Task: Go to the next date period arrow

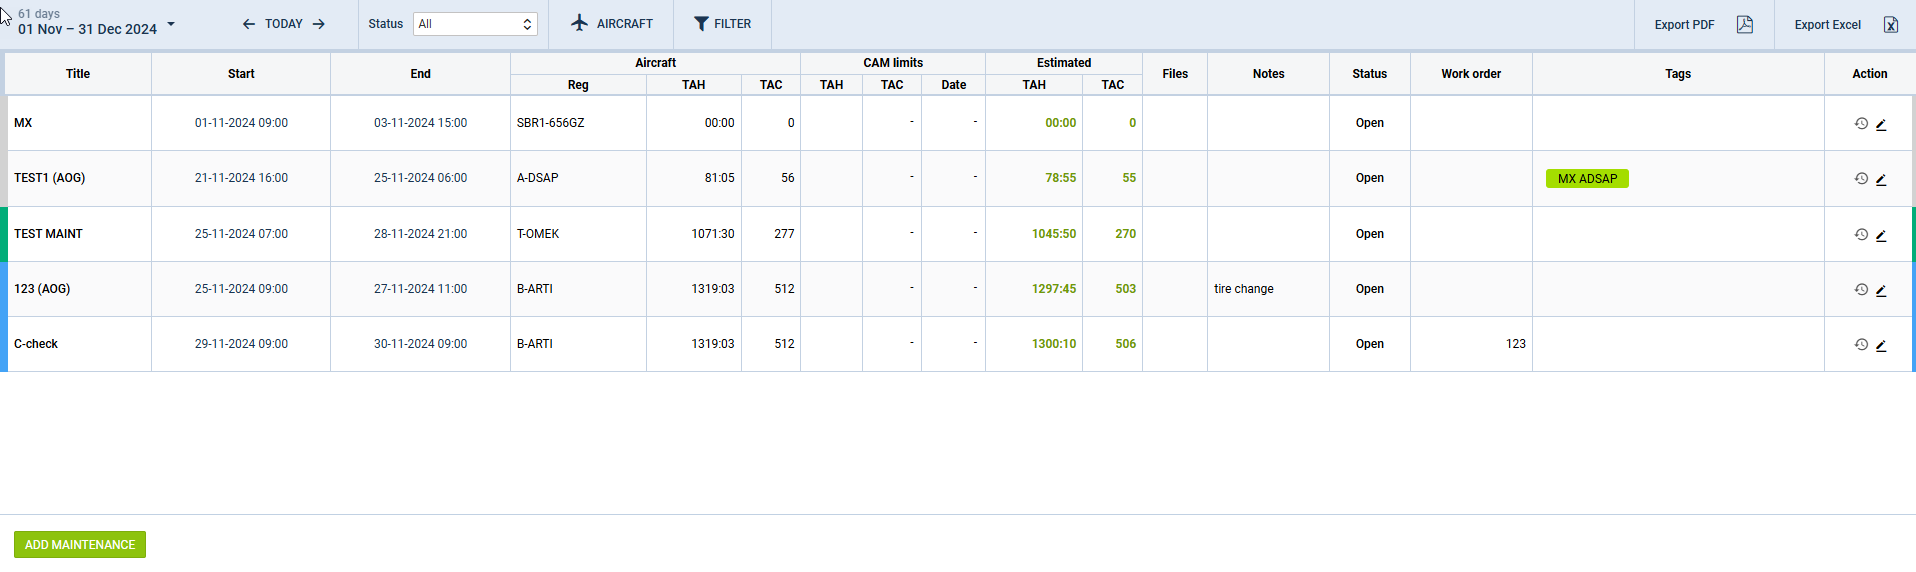Action: click(x=319, y=24)
